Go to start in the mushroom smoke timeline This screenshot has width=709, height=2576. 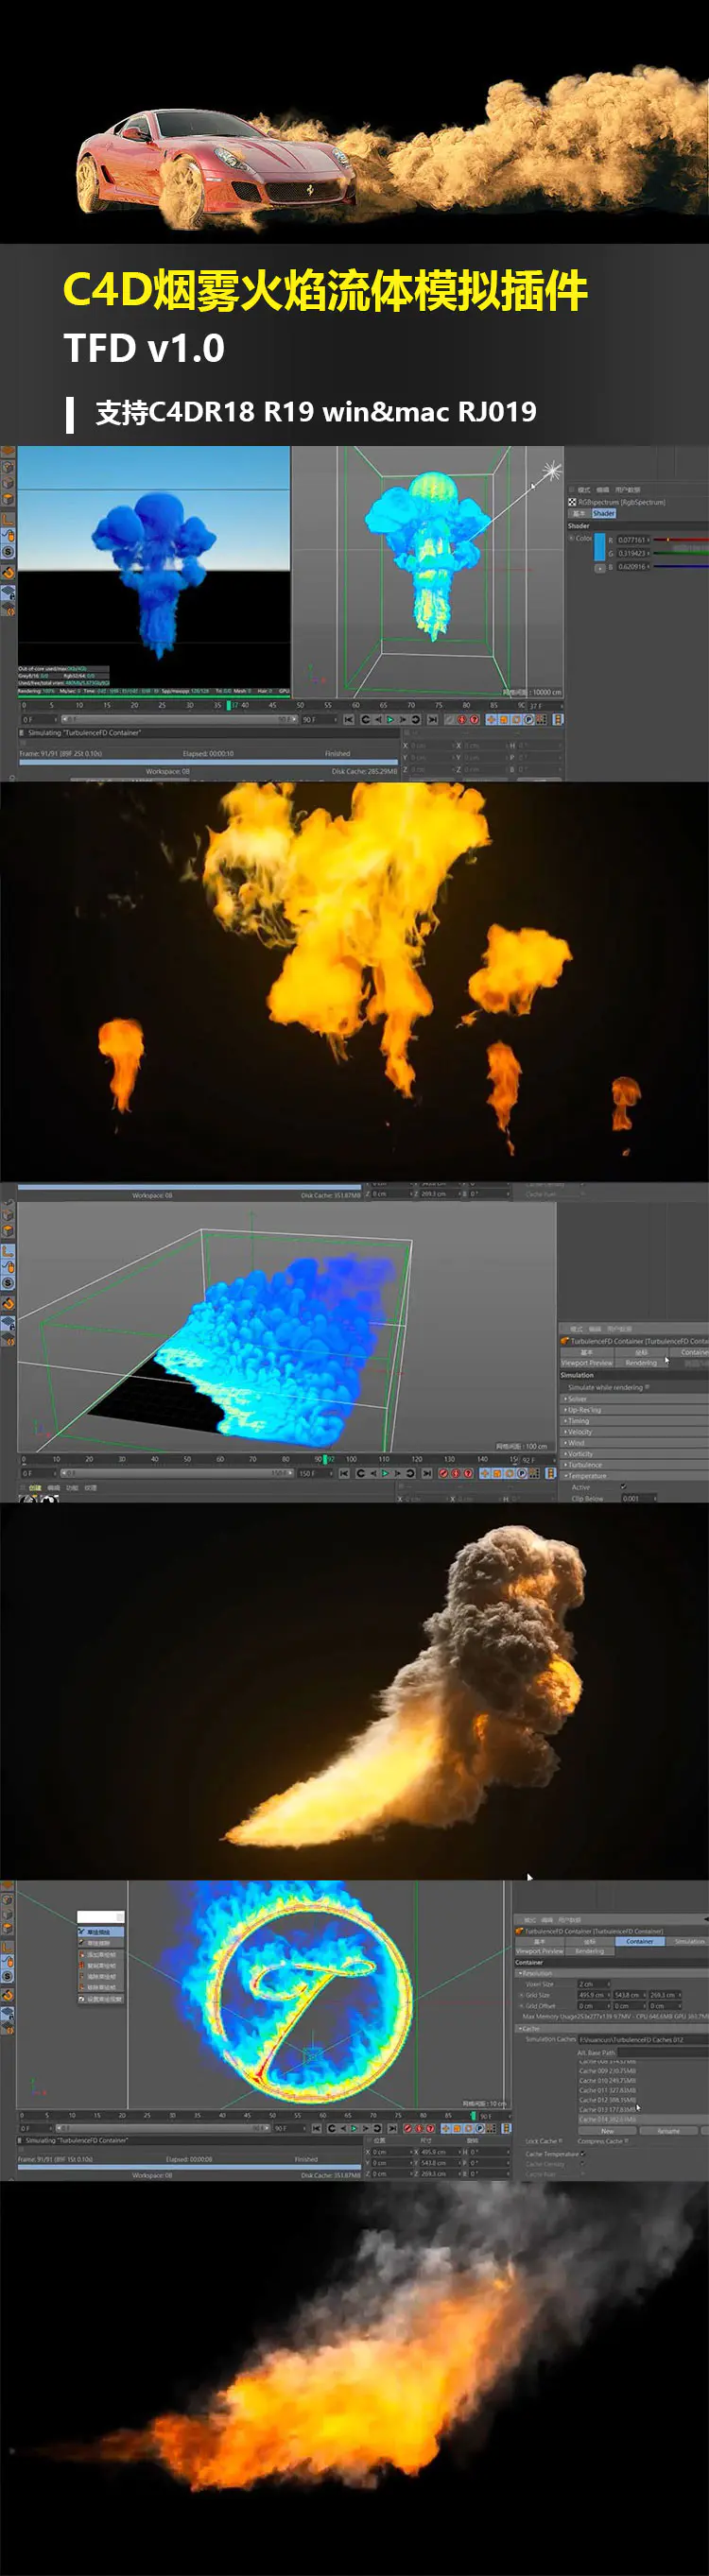point(349,720)
